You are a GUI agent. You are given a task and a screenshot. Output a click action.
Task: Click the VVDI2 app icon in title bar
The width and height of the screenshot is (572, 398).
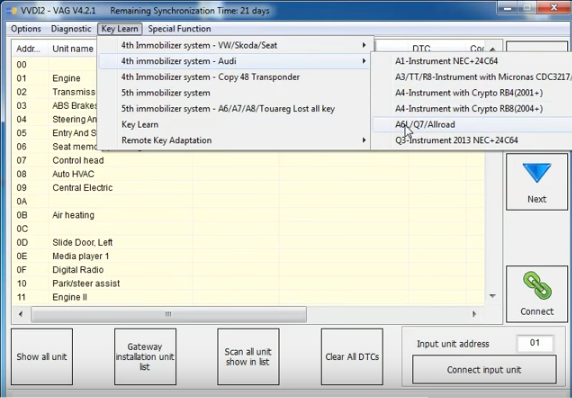click(x=12, y=11)
